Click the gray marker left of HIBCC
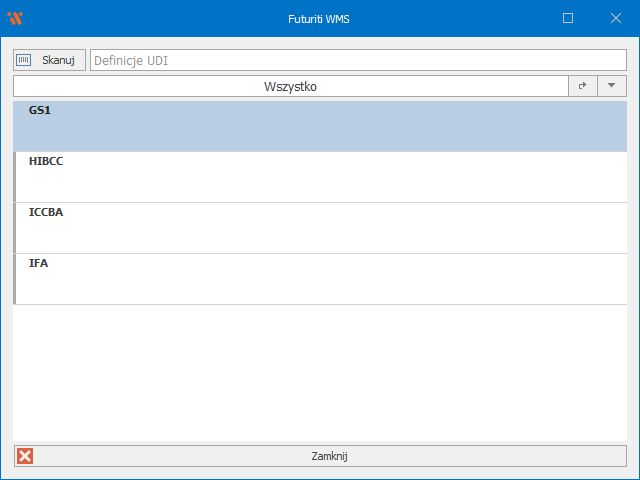Viewport: 640px width, 480px height. pos(15,177)
